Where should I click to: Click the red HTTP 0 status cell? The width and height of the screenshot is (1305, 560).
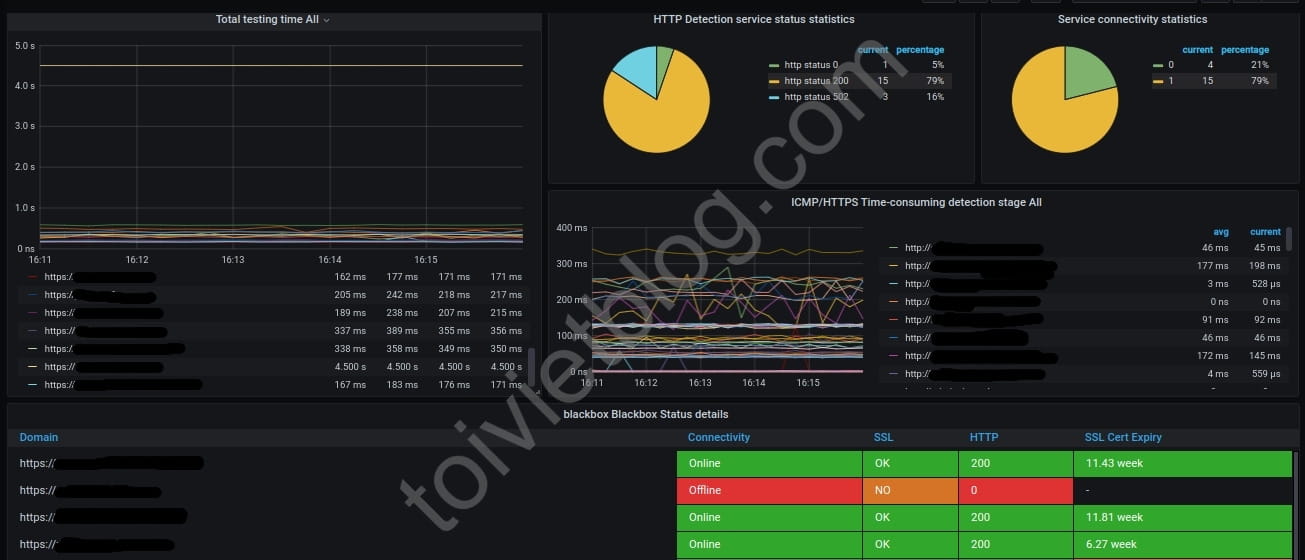click(x=1015, y=490)
